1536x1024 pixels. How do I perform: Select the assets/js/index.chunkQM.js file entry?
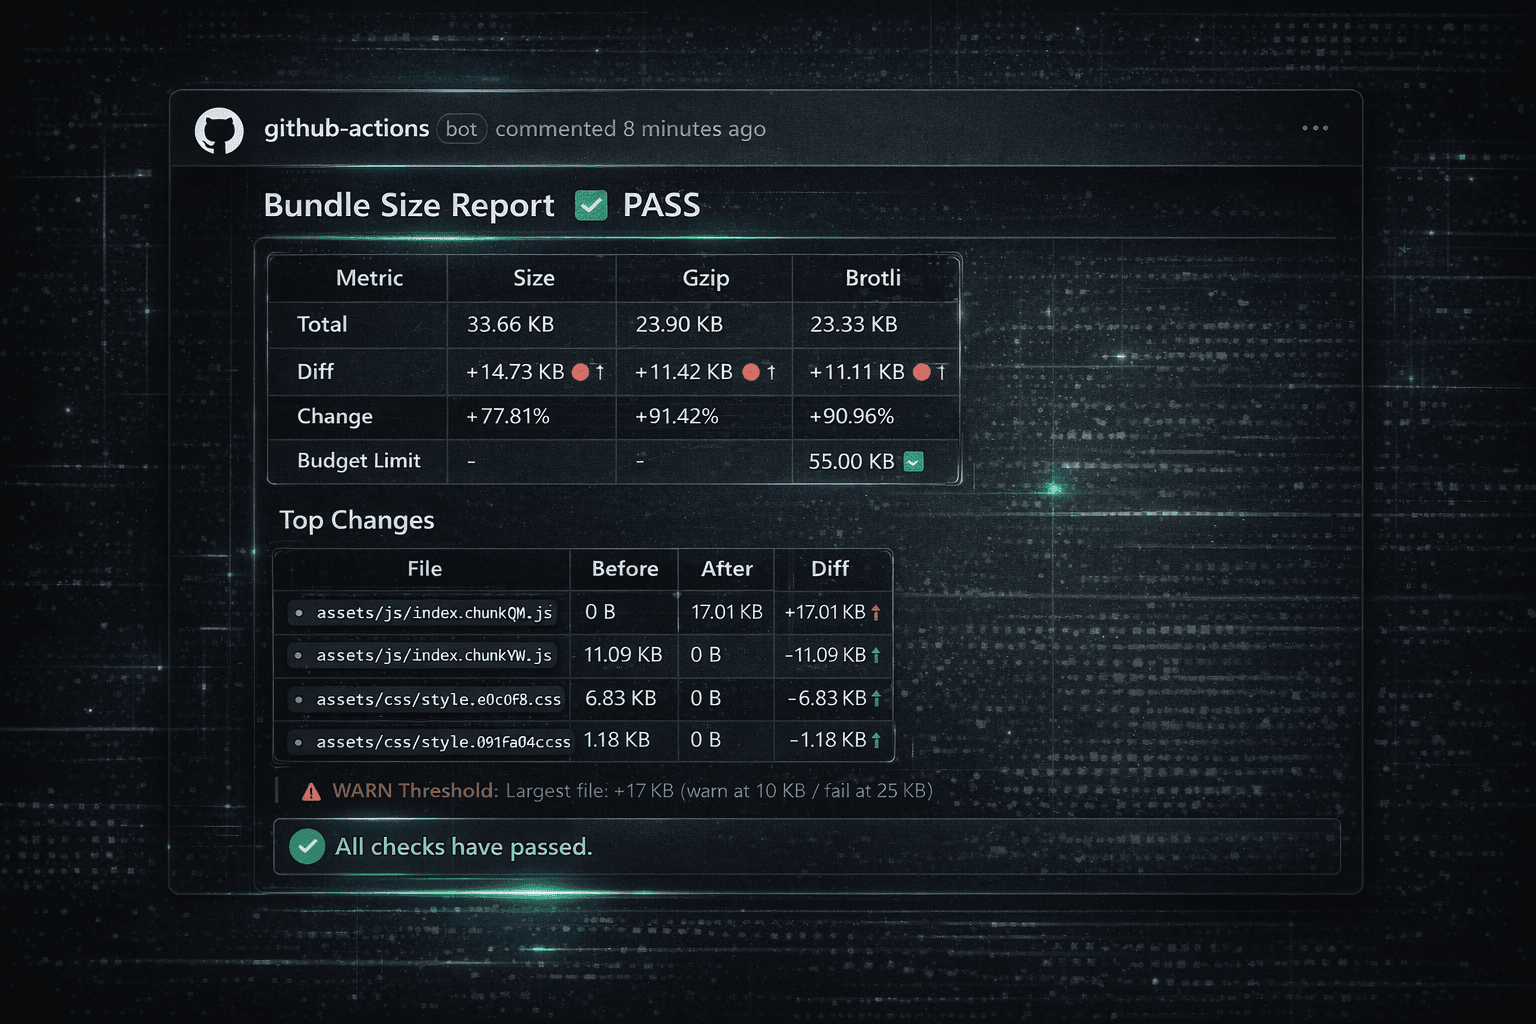pyautogui.click(x=433, y=613)
